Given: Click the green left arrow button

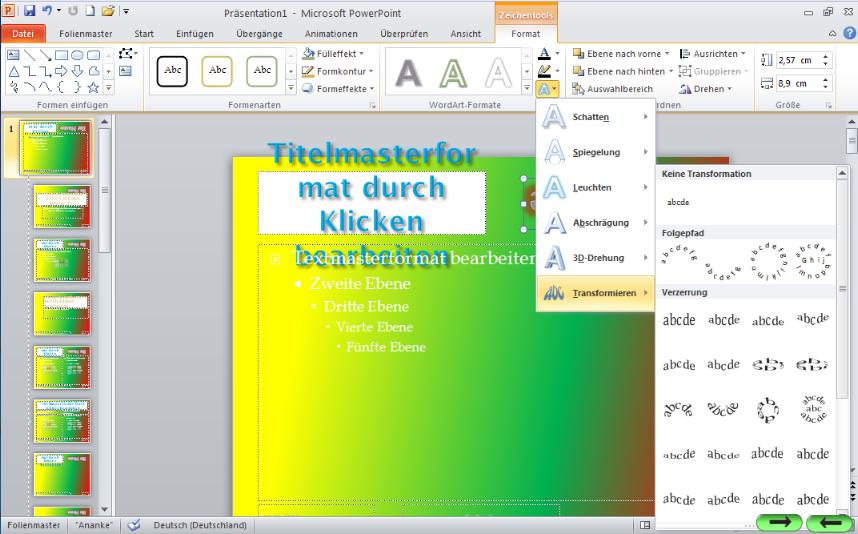Looking at the screenshot, I should (829, 522).
